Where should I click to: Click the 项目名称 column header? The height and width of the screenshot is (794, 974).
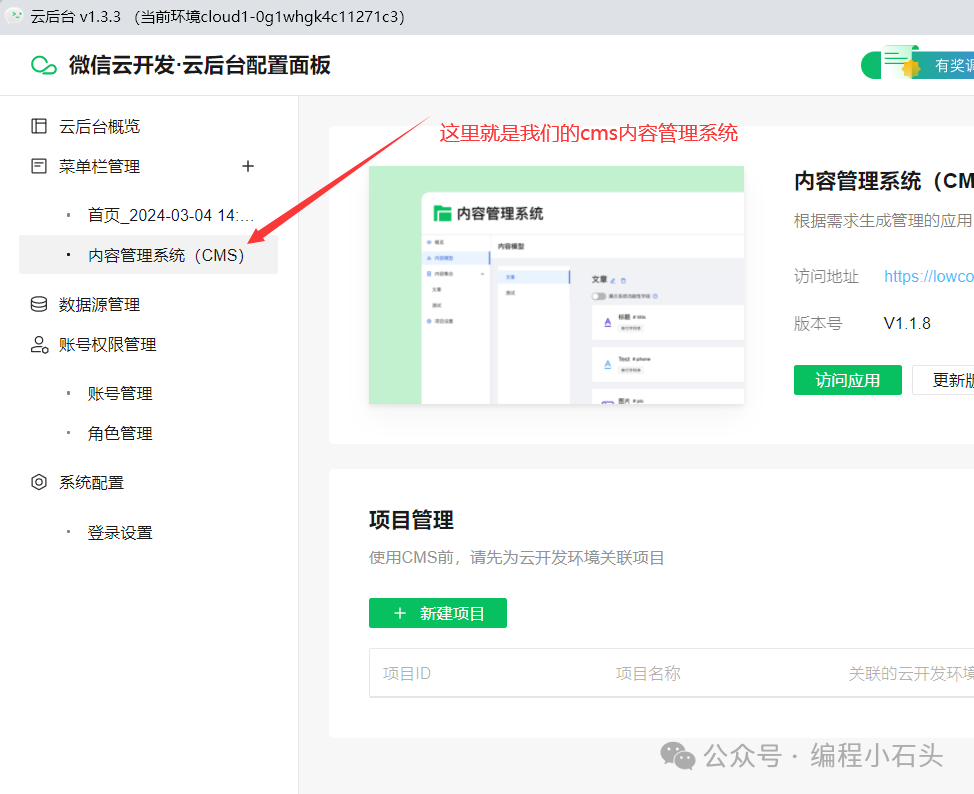click(x=648, y=673)
